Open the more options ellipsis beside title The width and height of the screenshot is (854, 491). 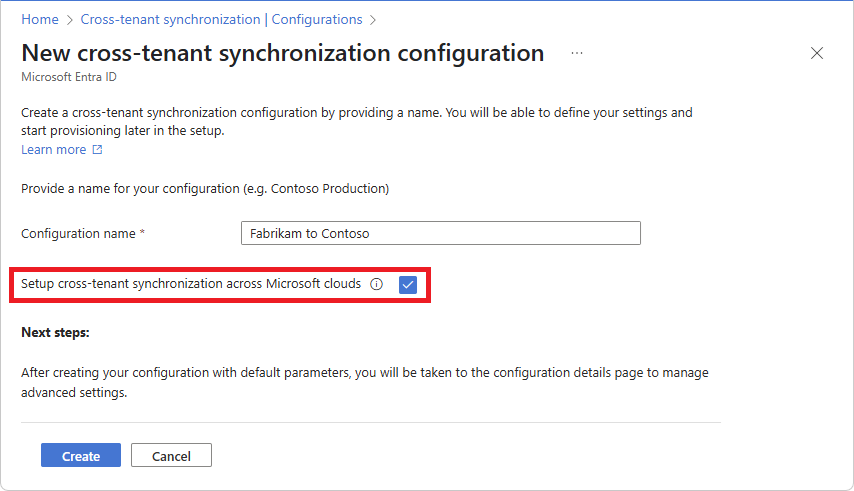(577, 53)
